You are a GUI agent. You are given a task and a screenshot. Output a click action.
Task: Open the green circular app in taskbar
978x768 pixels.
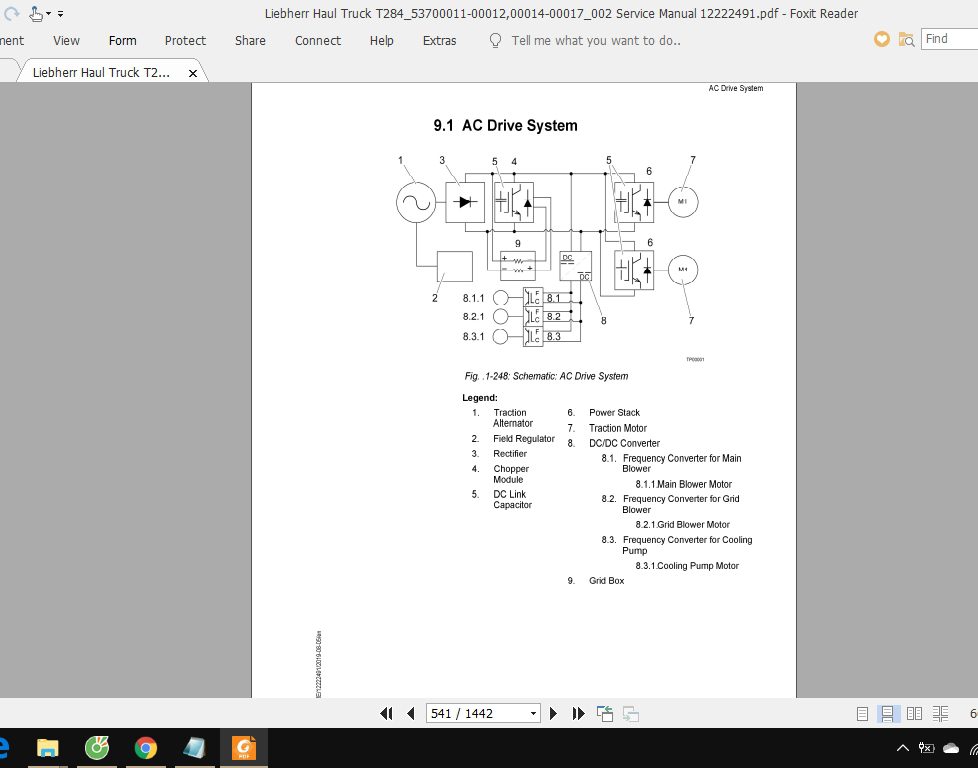[x=97, y=747]
